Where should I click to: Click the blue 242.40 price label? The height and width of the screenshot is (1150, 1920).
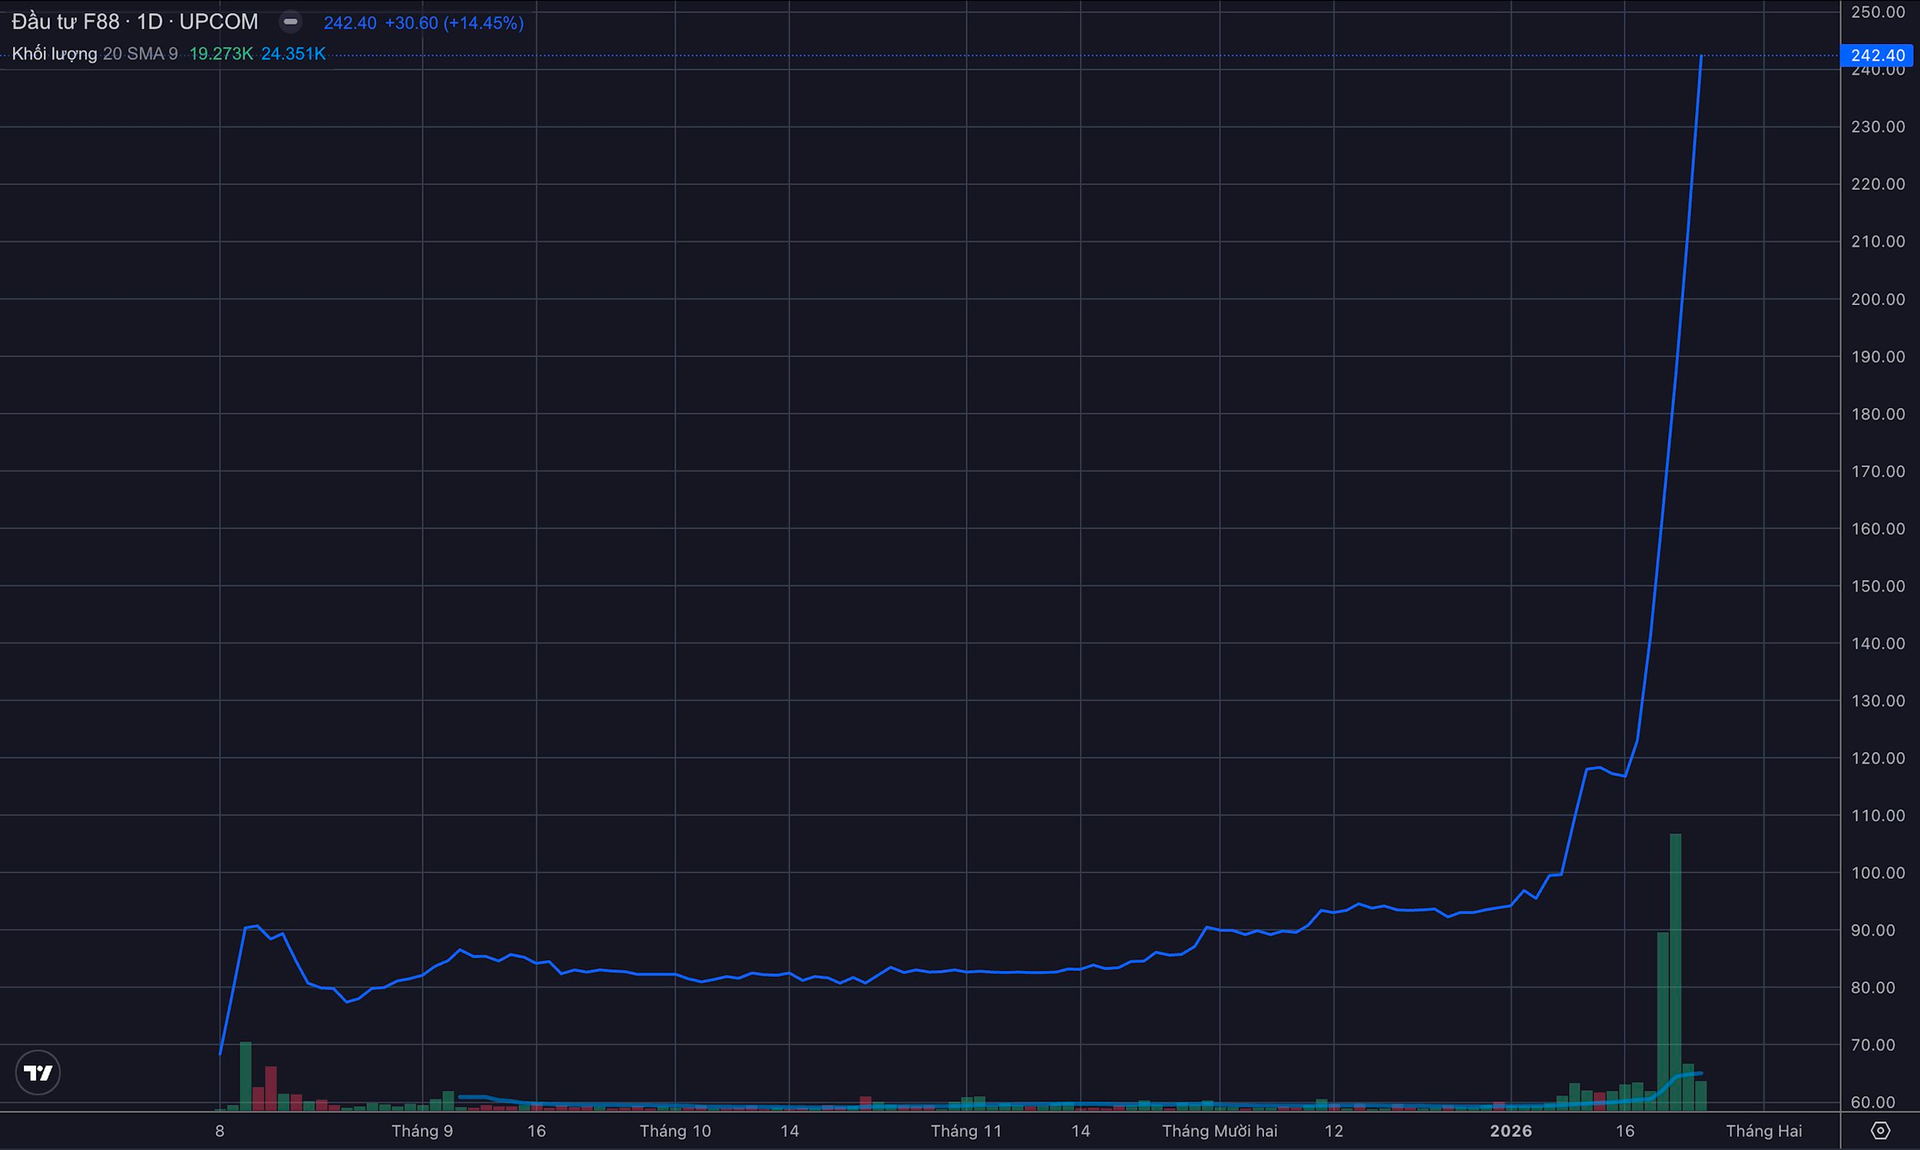tap(1877, 55)
